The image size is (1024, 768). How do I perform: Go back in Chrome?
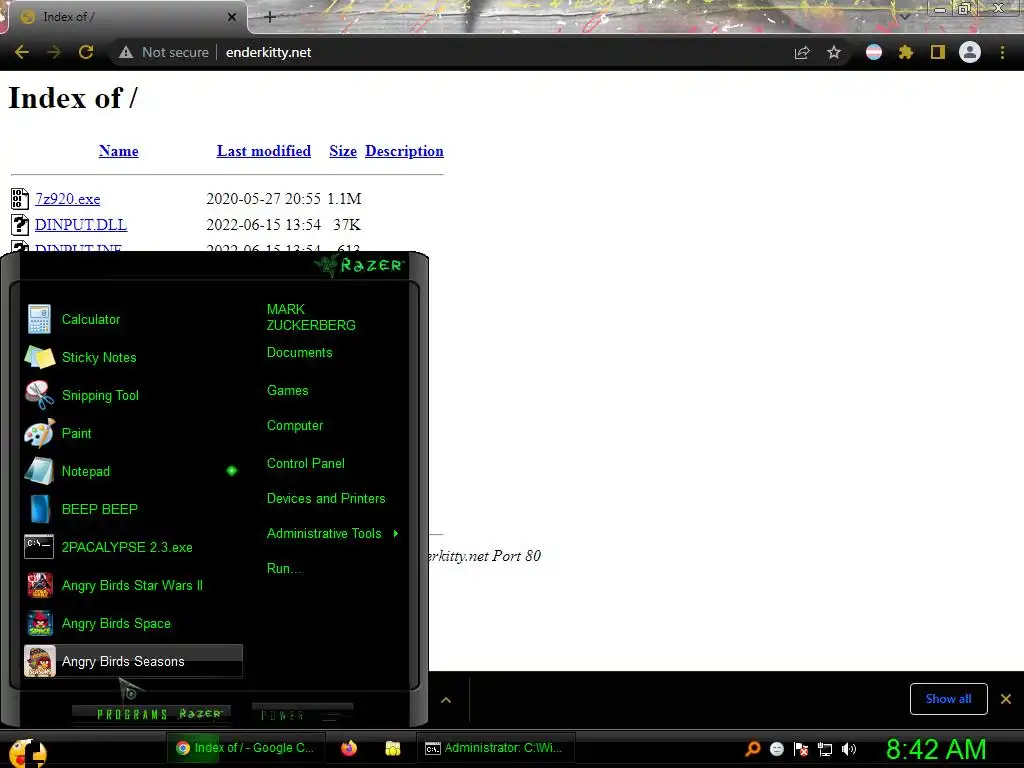coord(22,52)
